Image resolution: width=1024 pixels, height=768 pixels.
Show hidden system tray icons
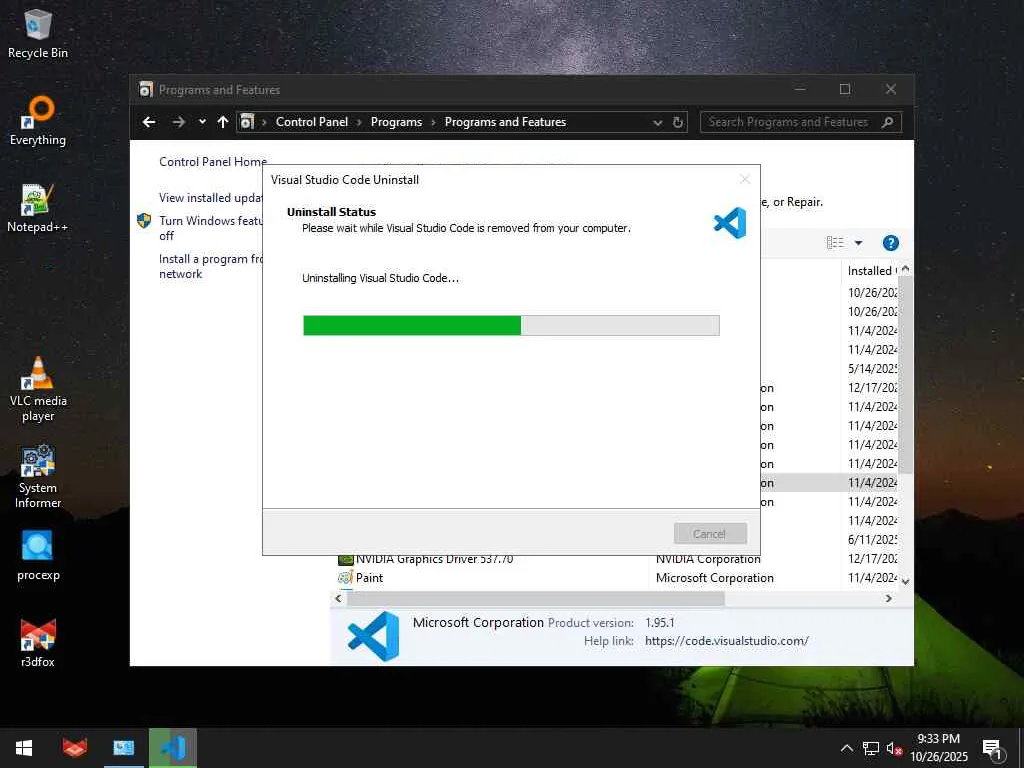846,748
